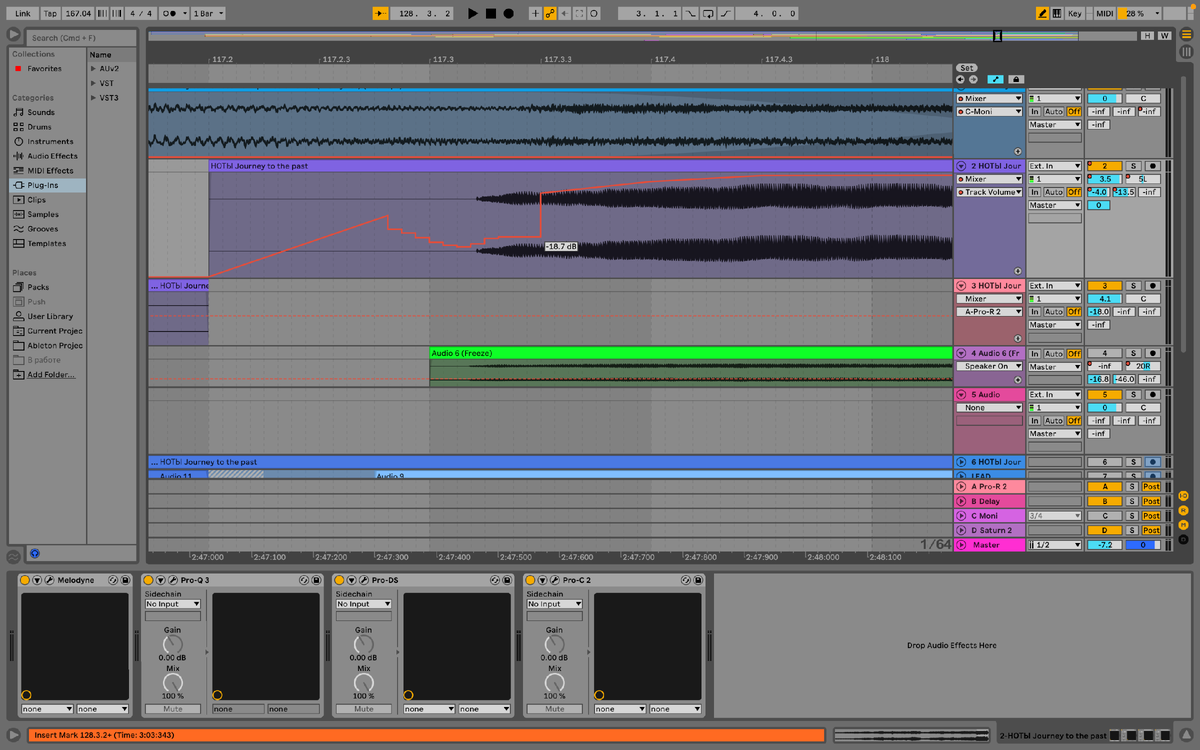Open the 1 Bar quantization dropdown
This screenshot has width=1200, height=750.
coord(208,14)
